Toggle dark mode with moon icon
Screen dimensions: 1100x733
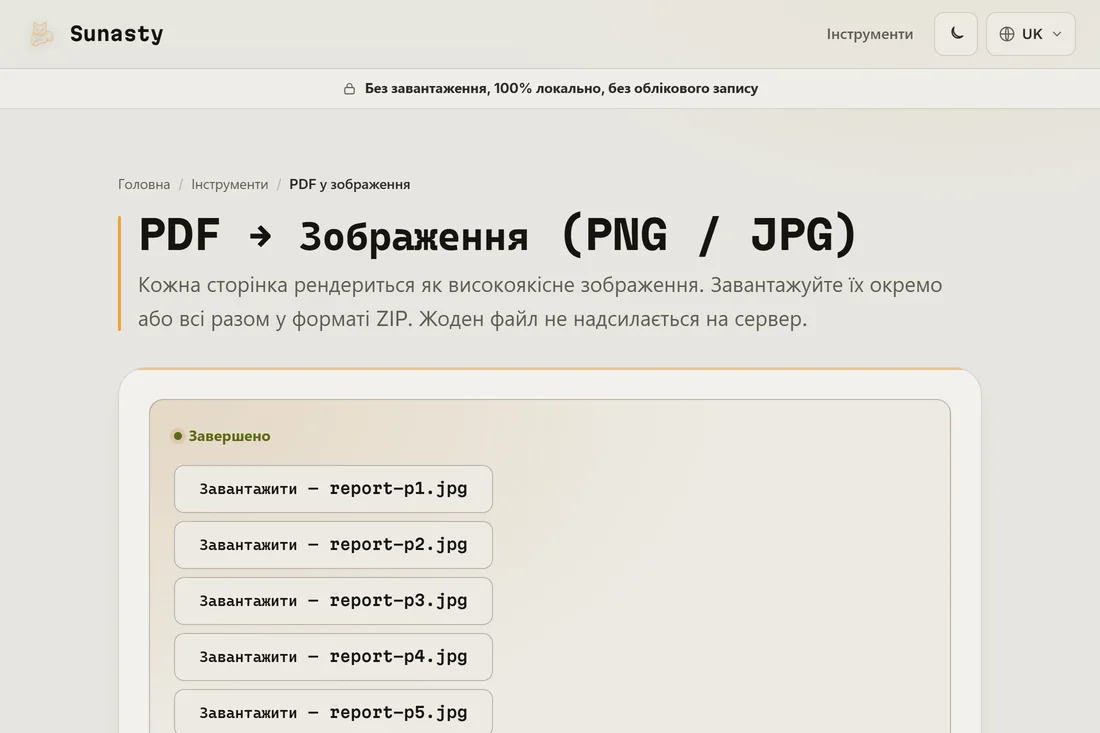click(955, 34)
